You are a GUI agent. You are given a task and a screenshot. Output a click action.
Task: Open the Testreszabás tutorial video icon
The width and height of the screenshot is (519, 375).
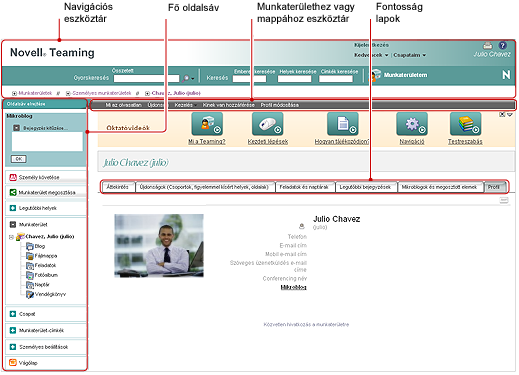(x=465, y=124)
